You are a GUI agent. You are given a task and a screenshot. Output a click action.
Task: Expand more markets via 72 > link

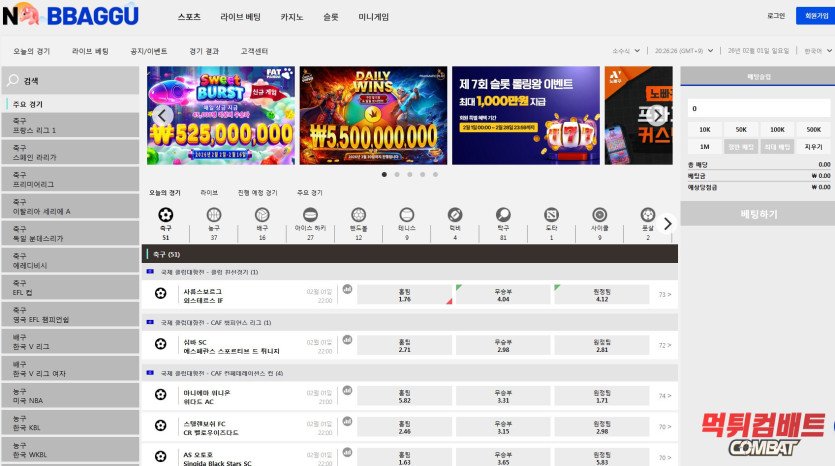click(x=665, y=345)
